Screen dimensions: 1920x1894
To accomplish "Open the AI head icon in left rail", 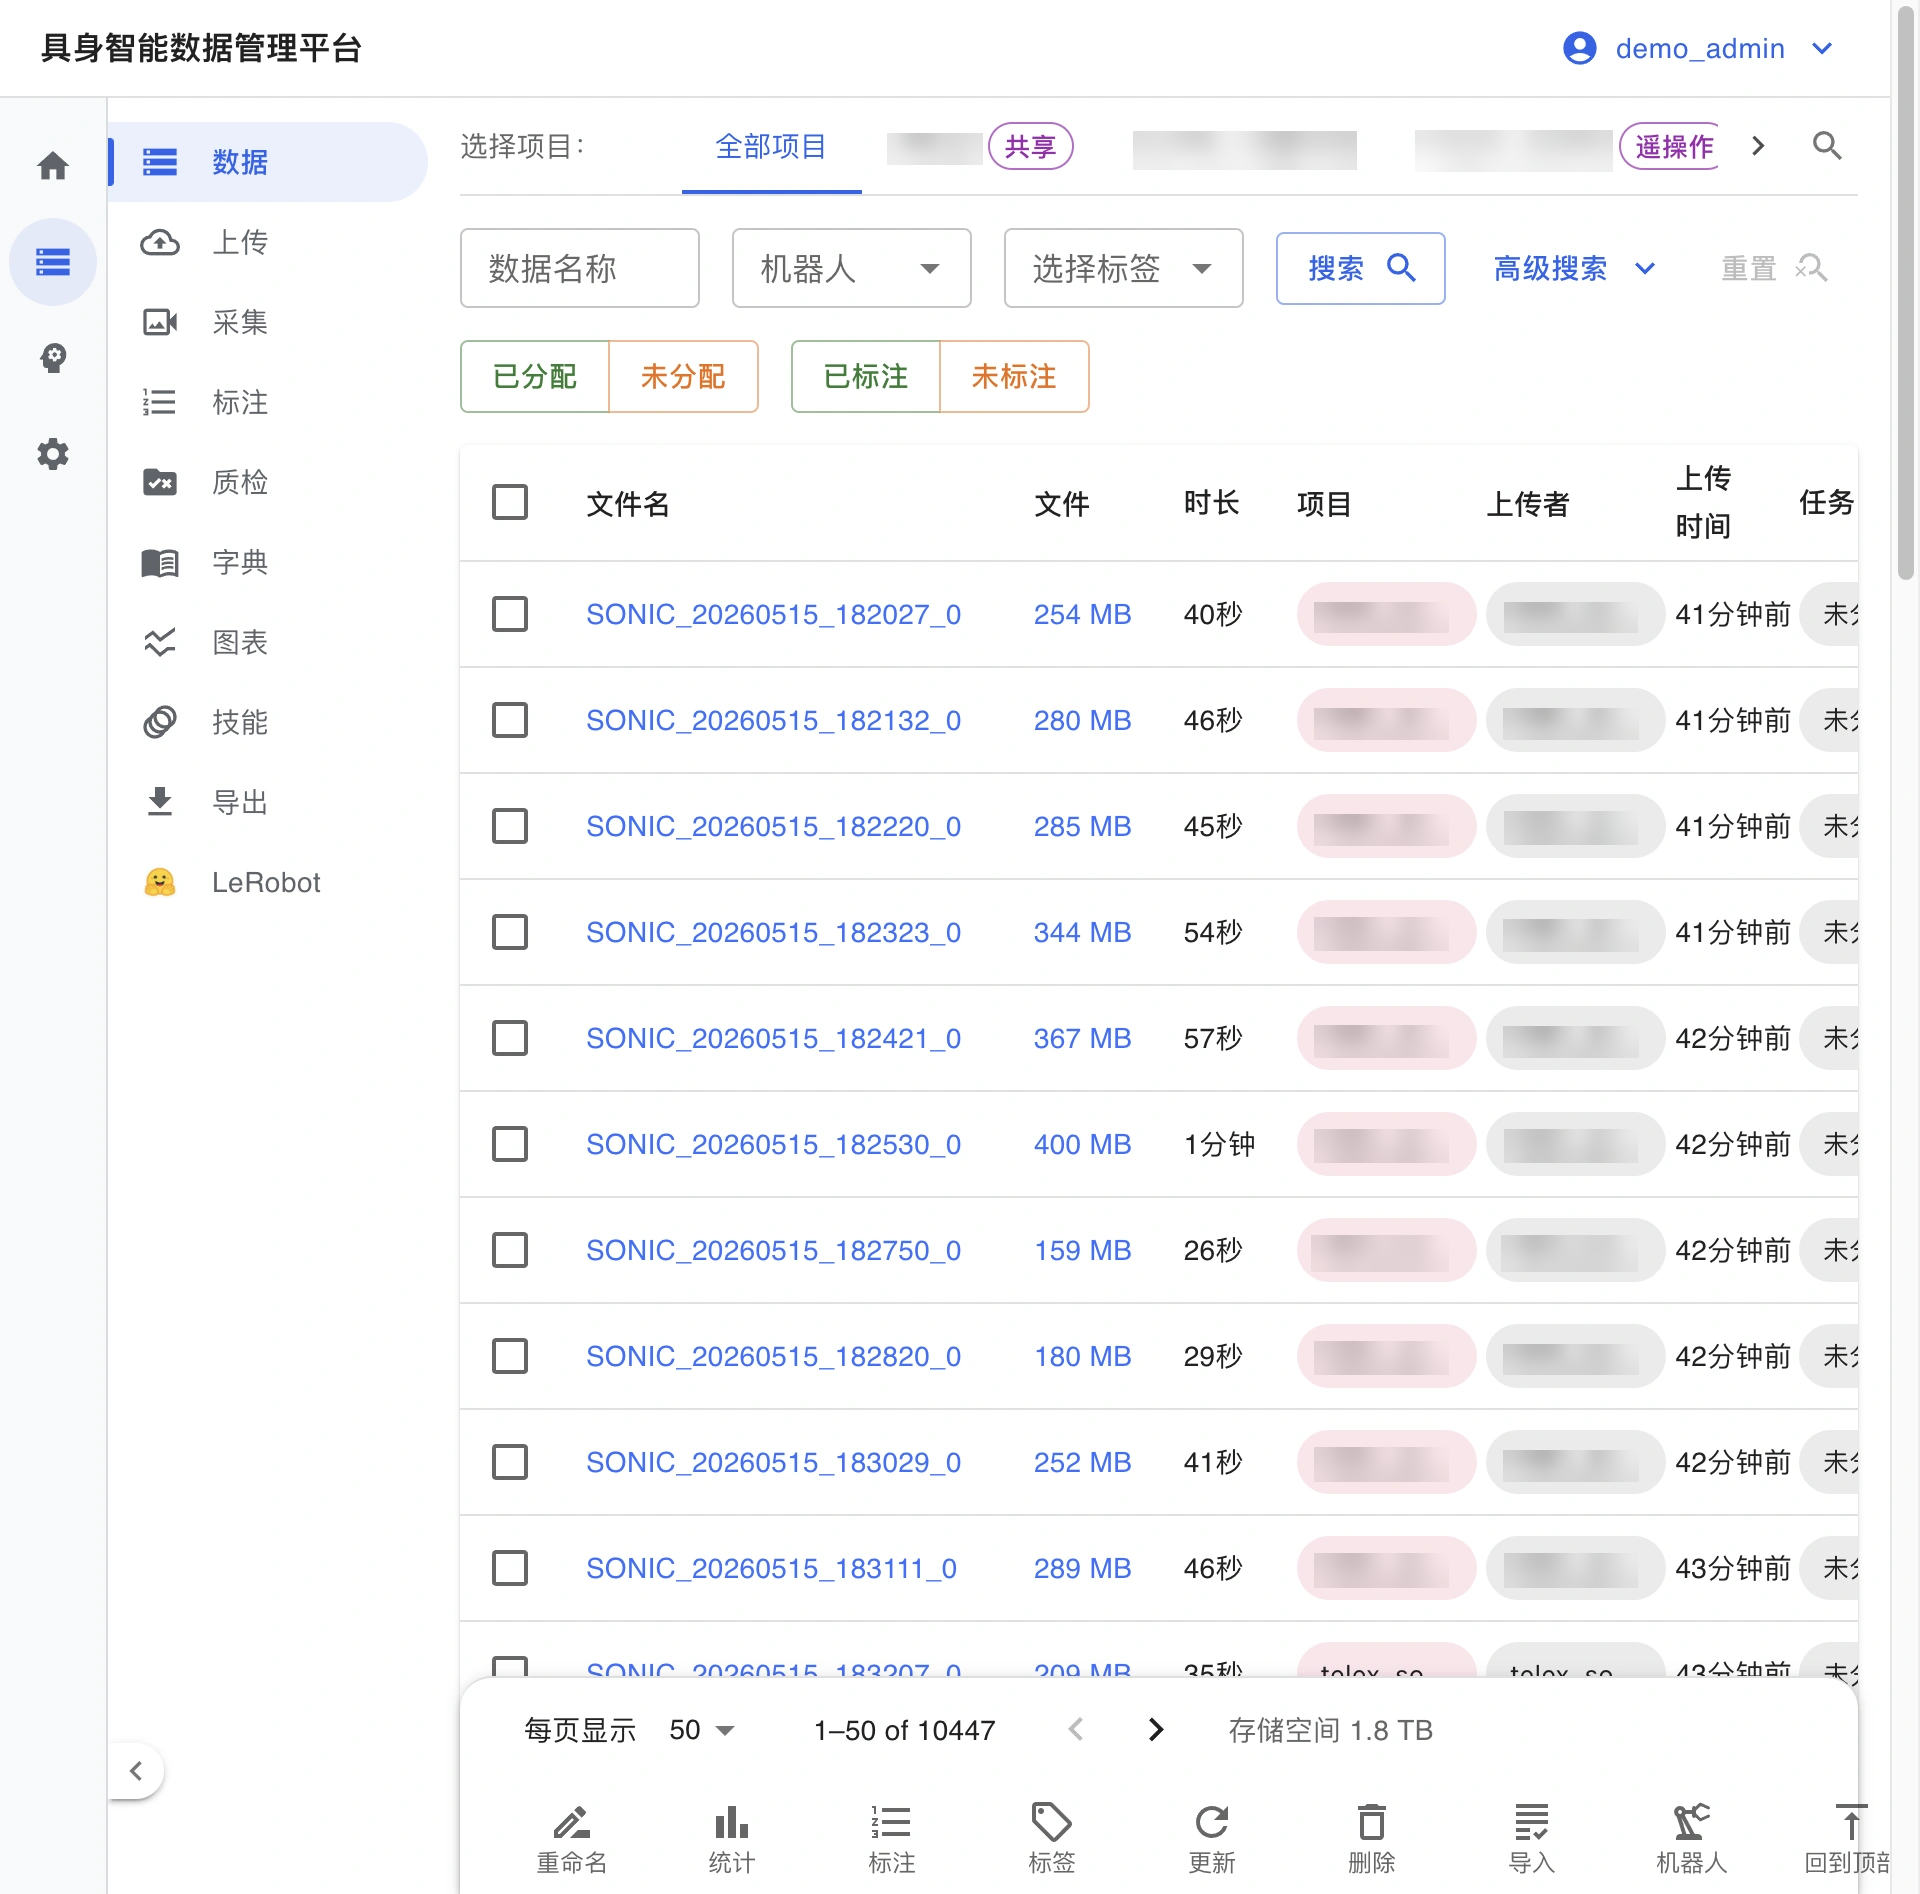I will pos(53,358).
